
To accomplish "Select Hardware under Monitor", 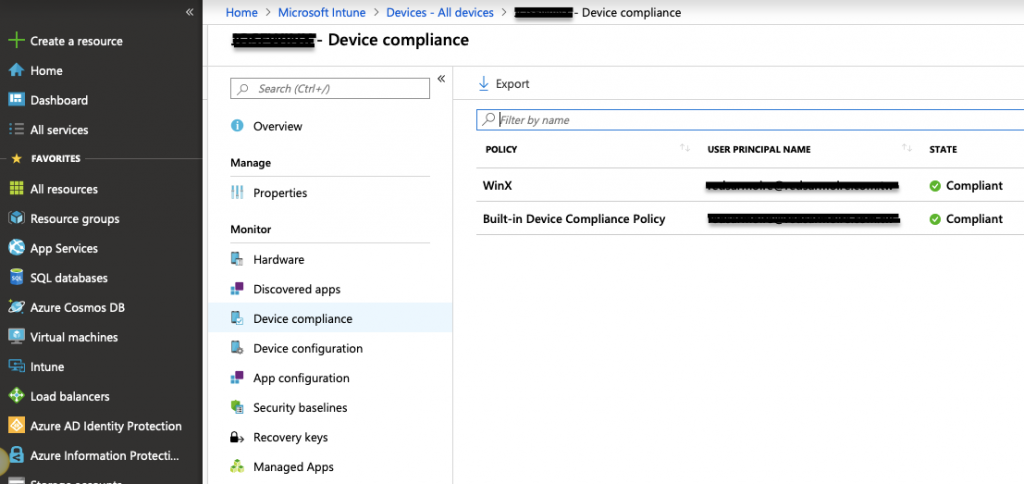I will [x=279, y=259].
